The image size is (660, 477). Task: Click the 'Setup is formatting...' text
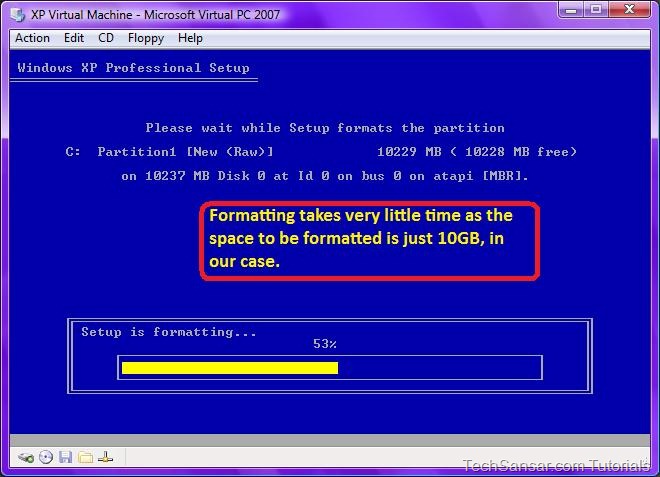point(169,332)
